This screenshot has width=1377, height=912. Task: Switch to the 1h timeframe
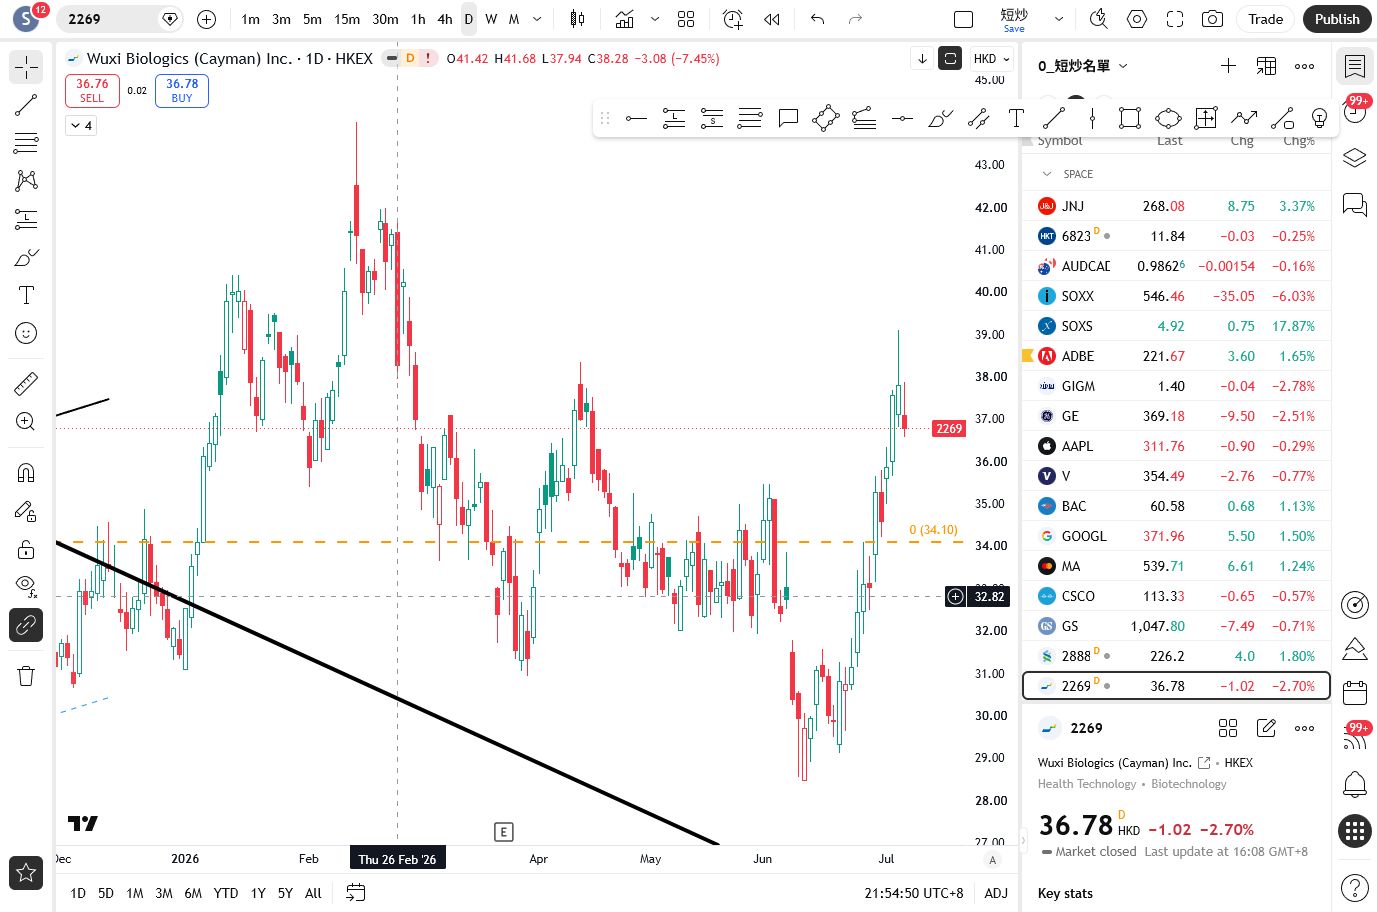point(418,19)
